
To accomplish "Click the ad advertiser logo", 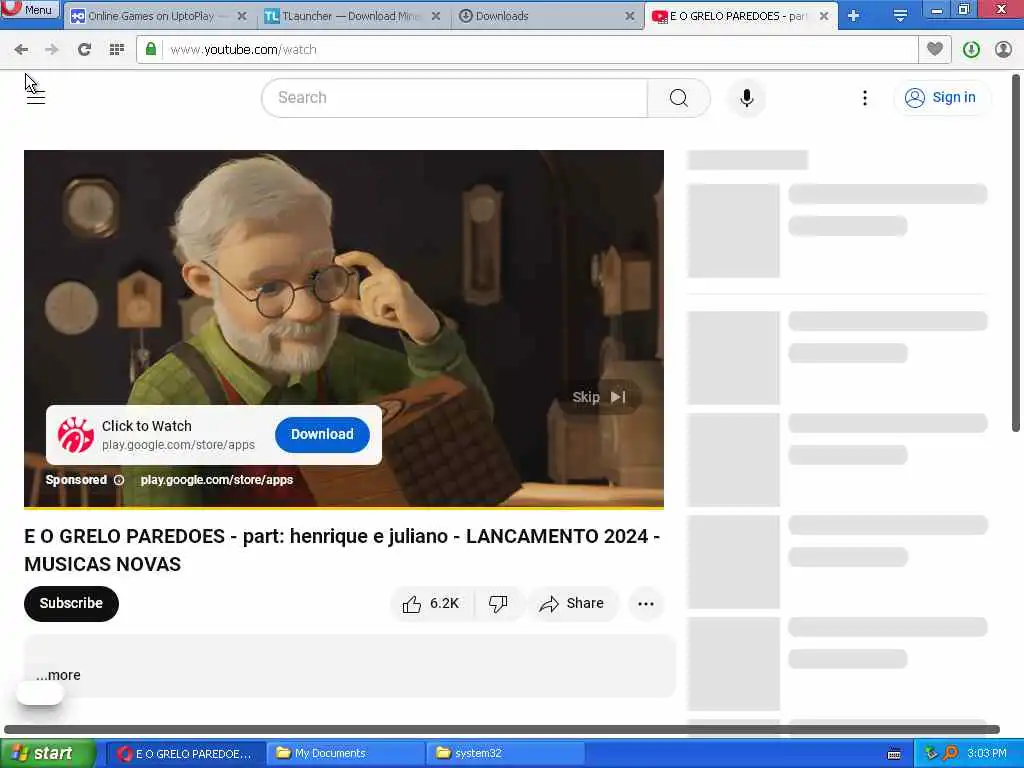I will click(76, 435).
